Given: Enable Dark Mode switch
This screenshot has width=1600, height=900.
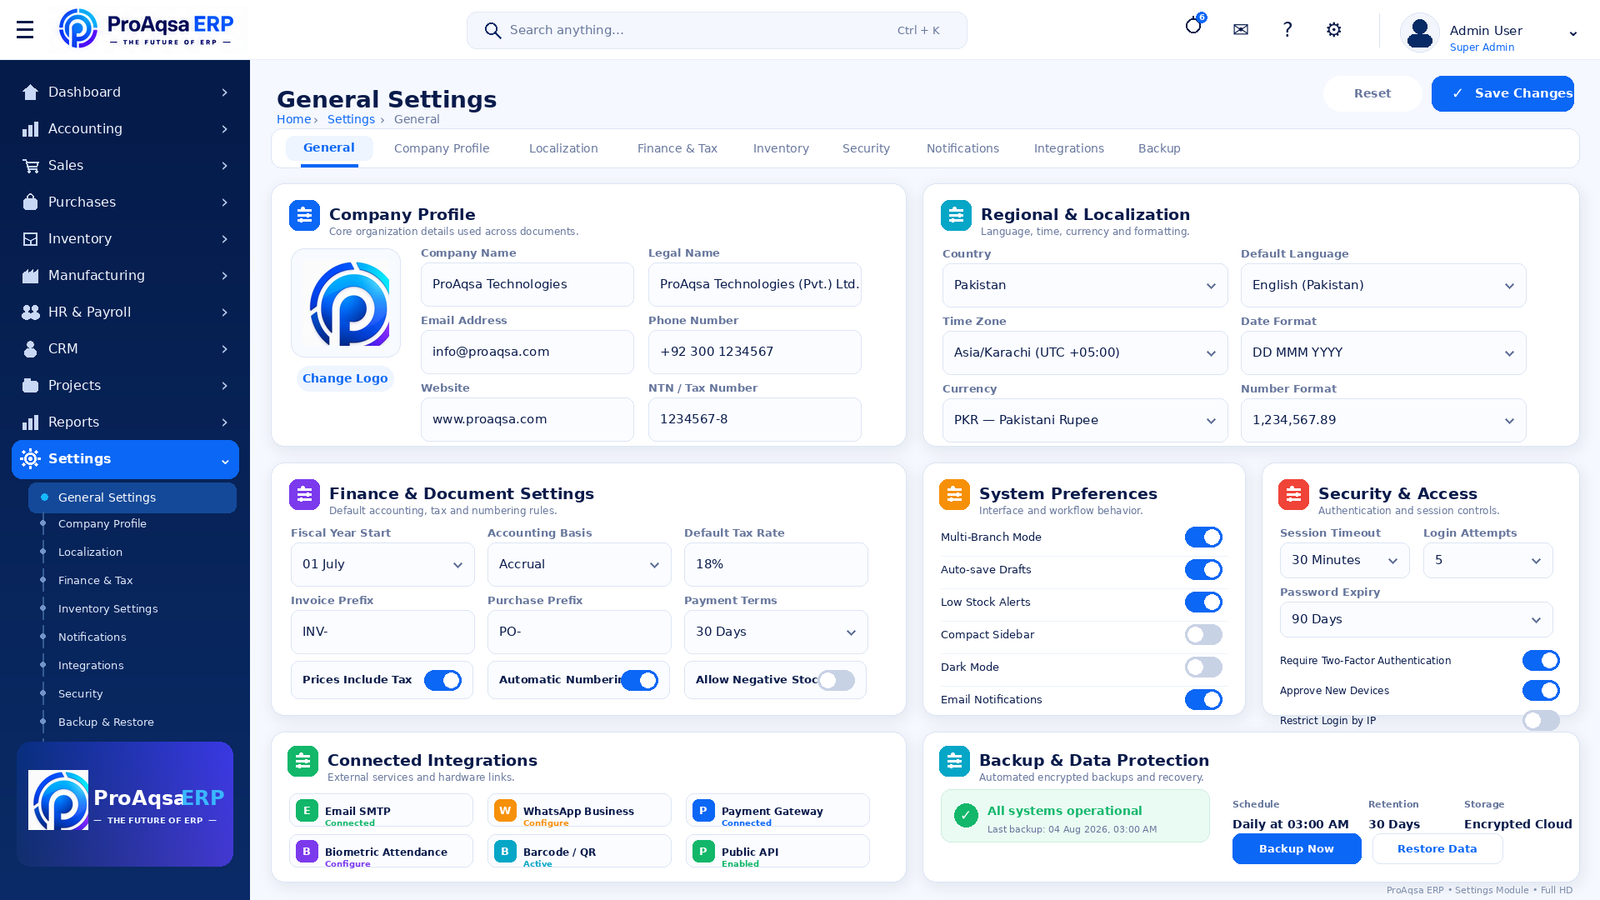Looking at the screenshot, I should click(1204, 667).
